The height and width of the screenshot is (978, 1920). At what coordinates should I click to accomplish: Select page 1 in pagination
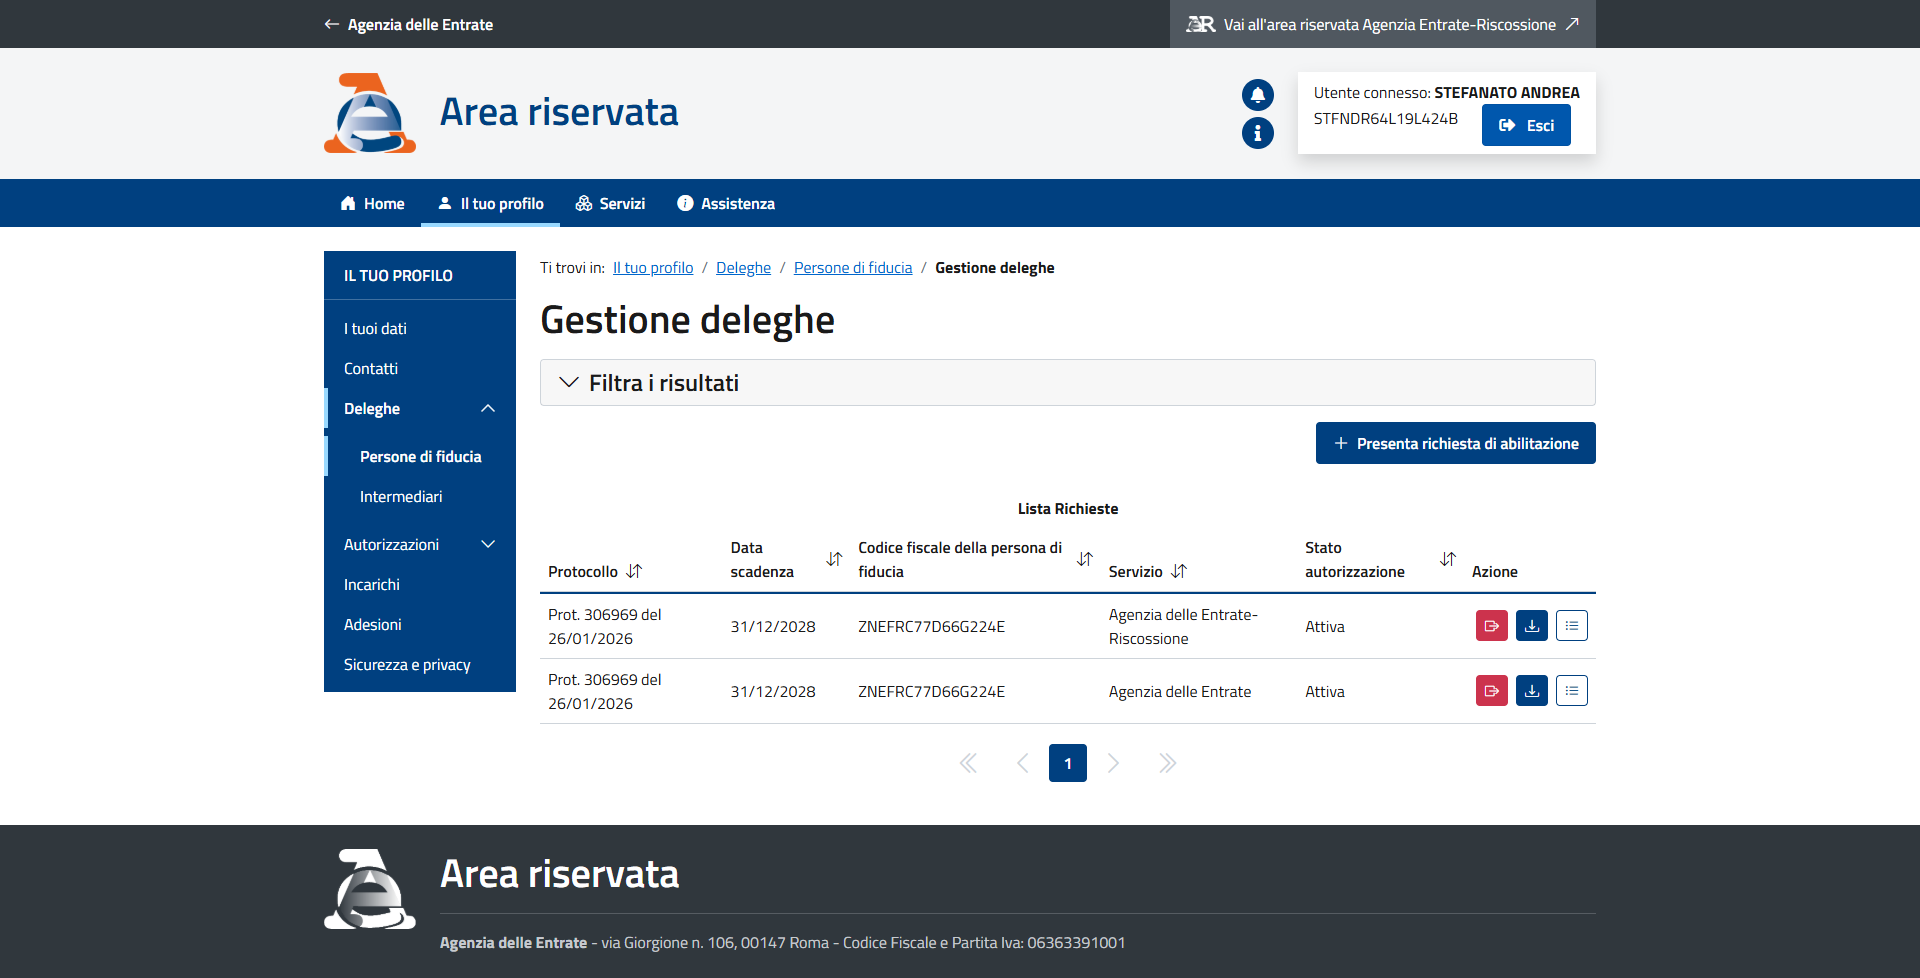(1067, 763)
